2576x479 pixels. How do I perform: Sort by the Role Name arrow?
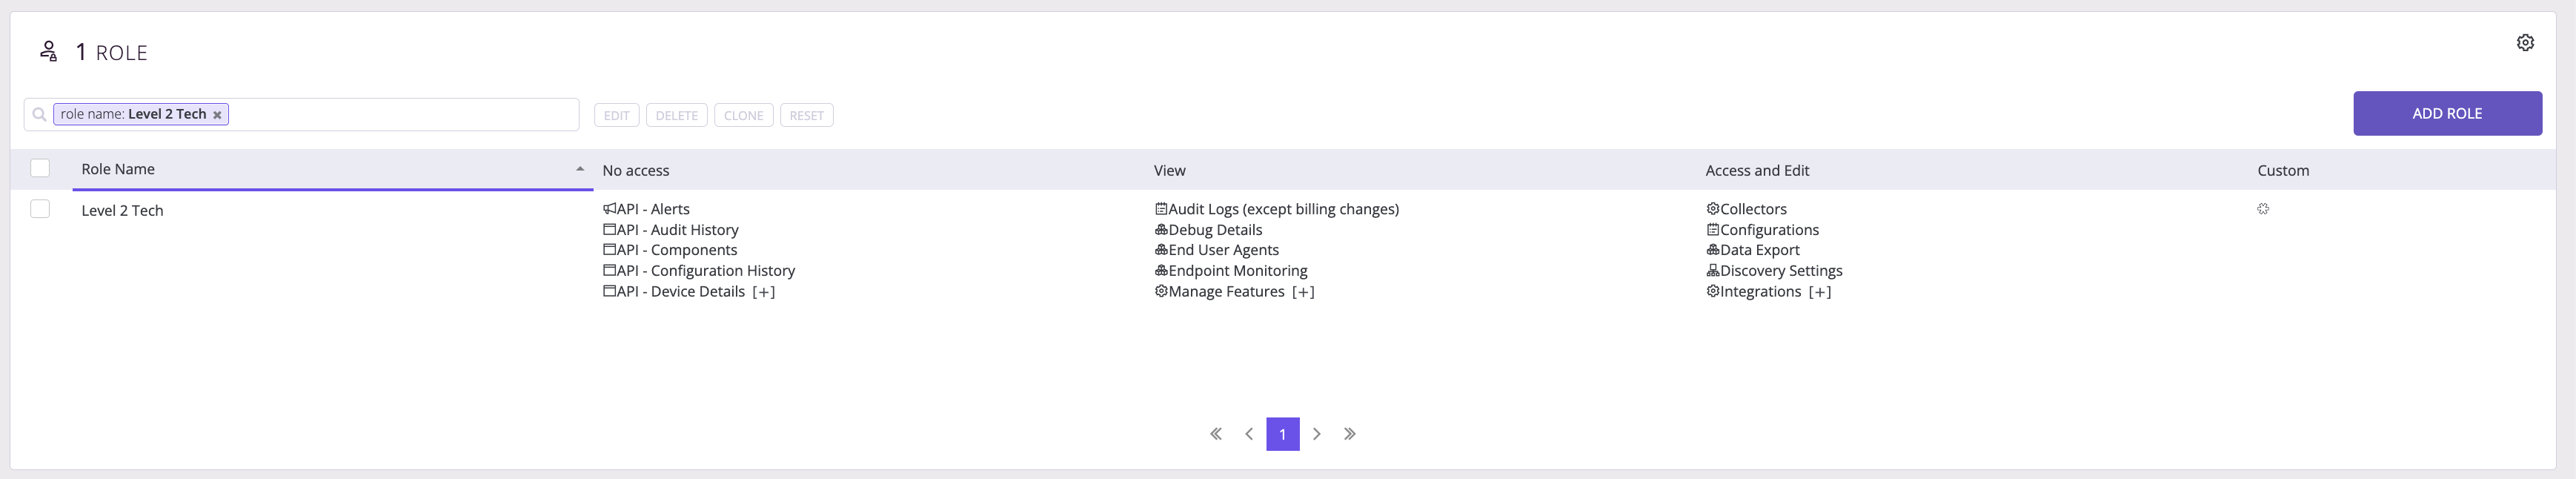(580, 169)
